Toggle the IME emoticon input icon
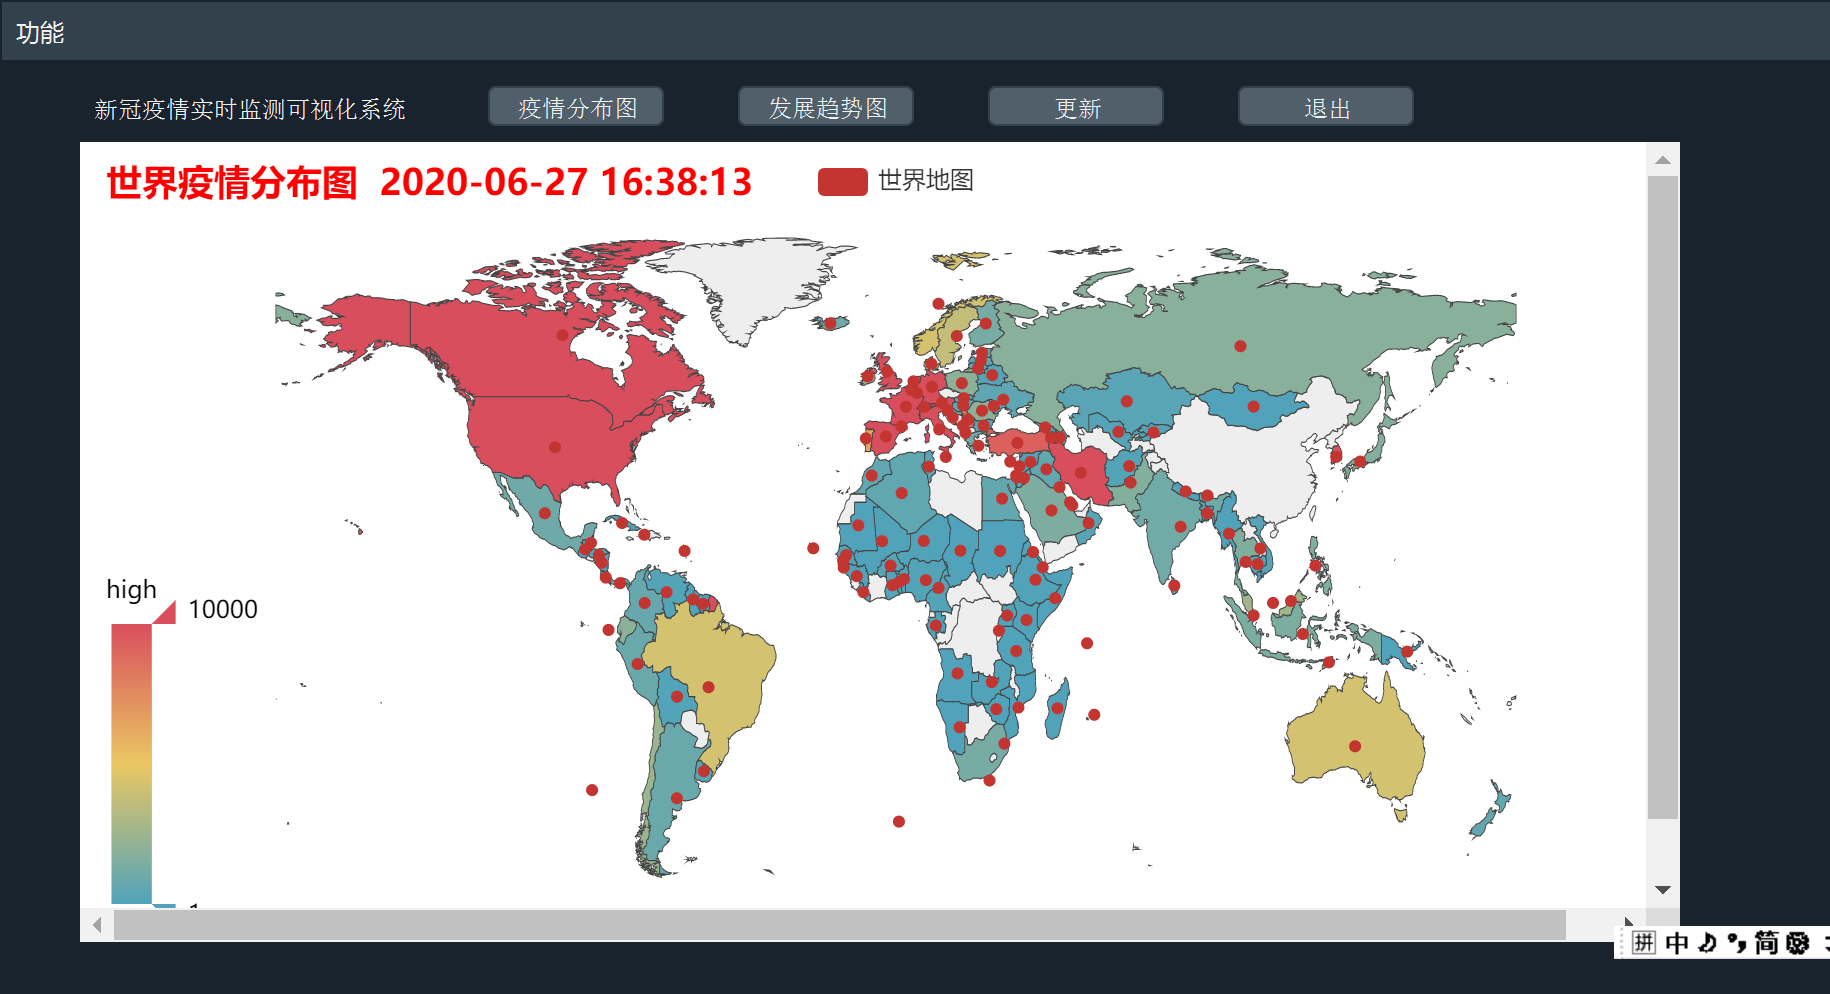Viewport: 1830px width, 994px height. [x=1707, y=943]
